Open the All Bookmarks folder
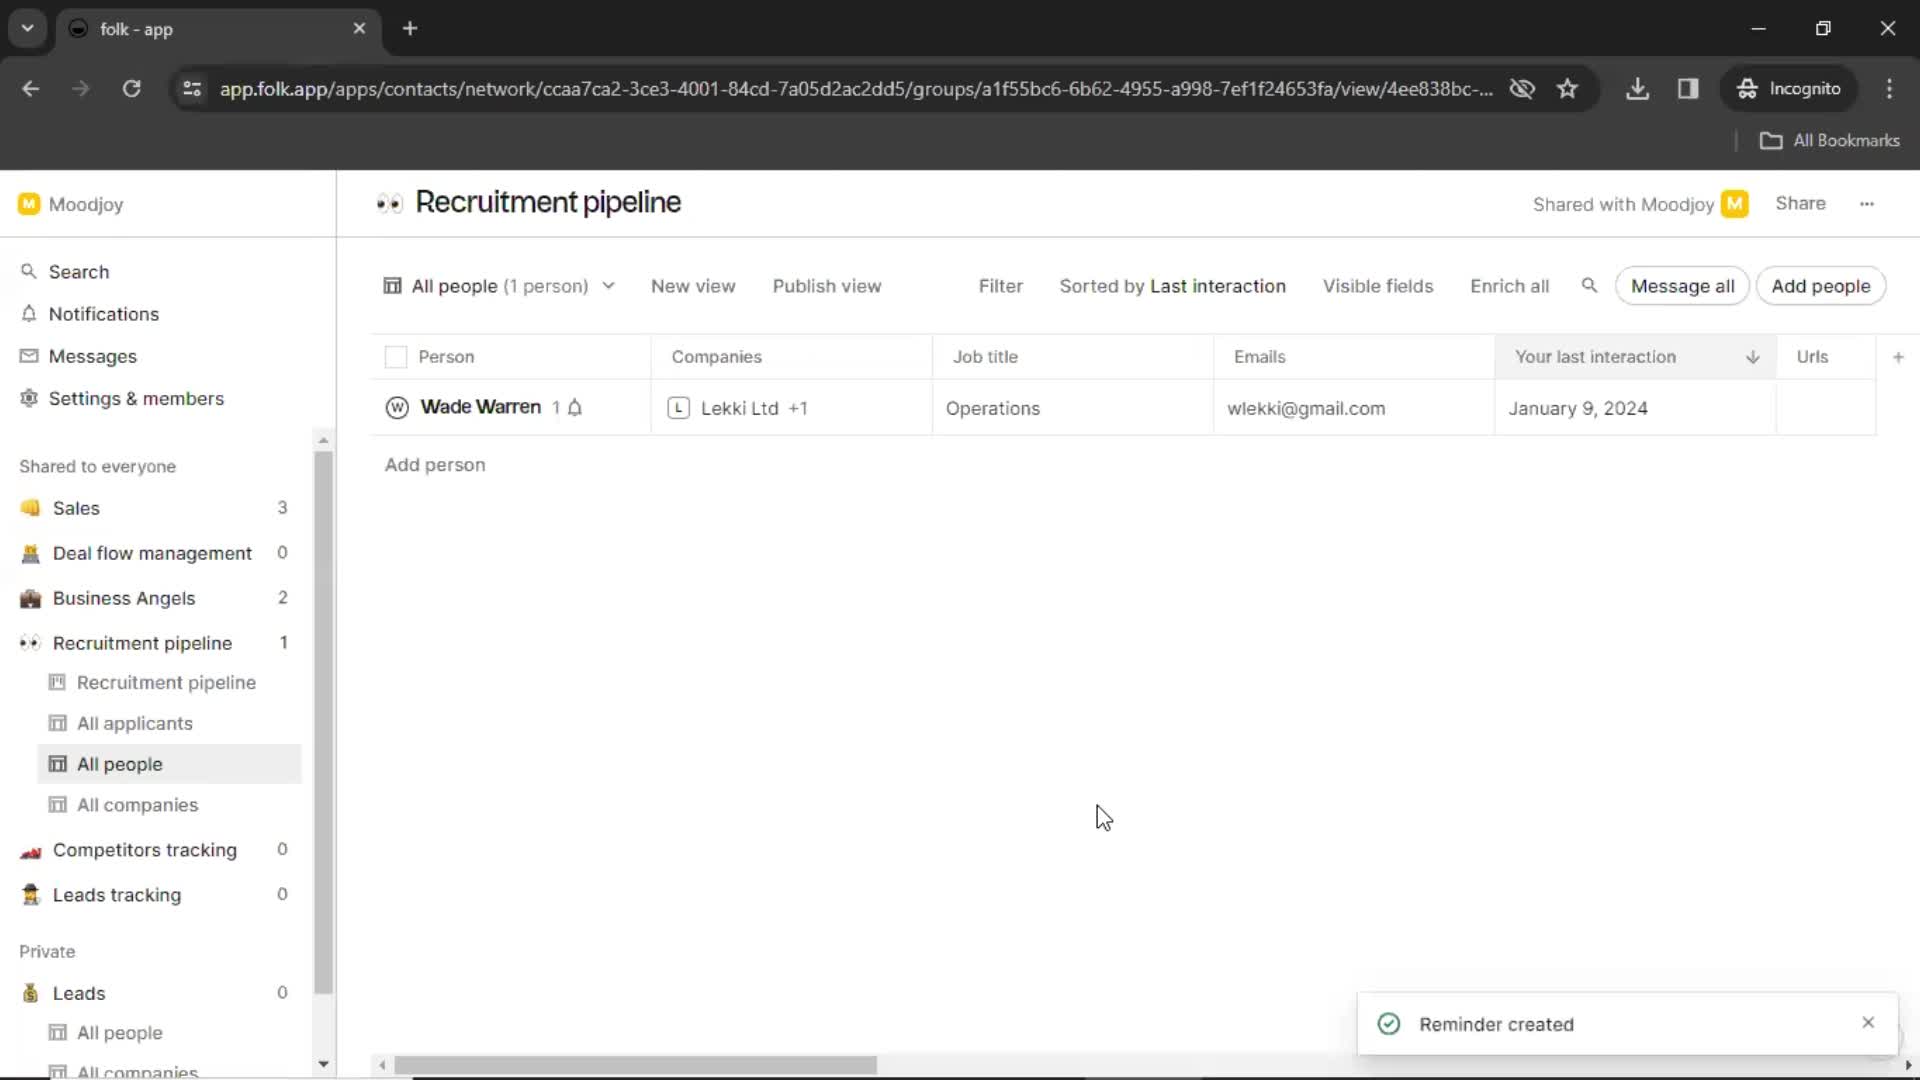This screenshot has height=1080, width=1920. [1829, 141]
